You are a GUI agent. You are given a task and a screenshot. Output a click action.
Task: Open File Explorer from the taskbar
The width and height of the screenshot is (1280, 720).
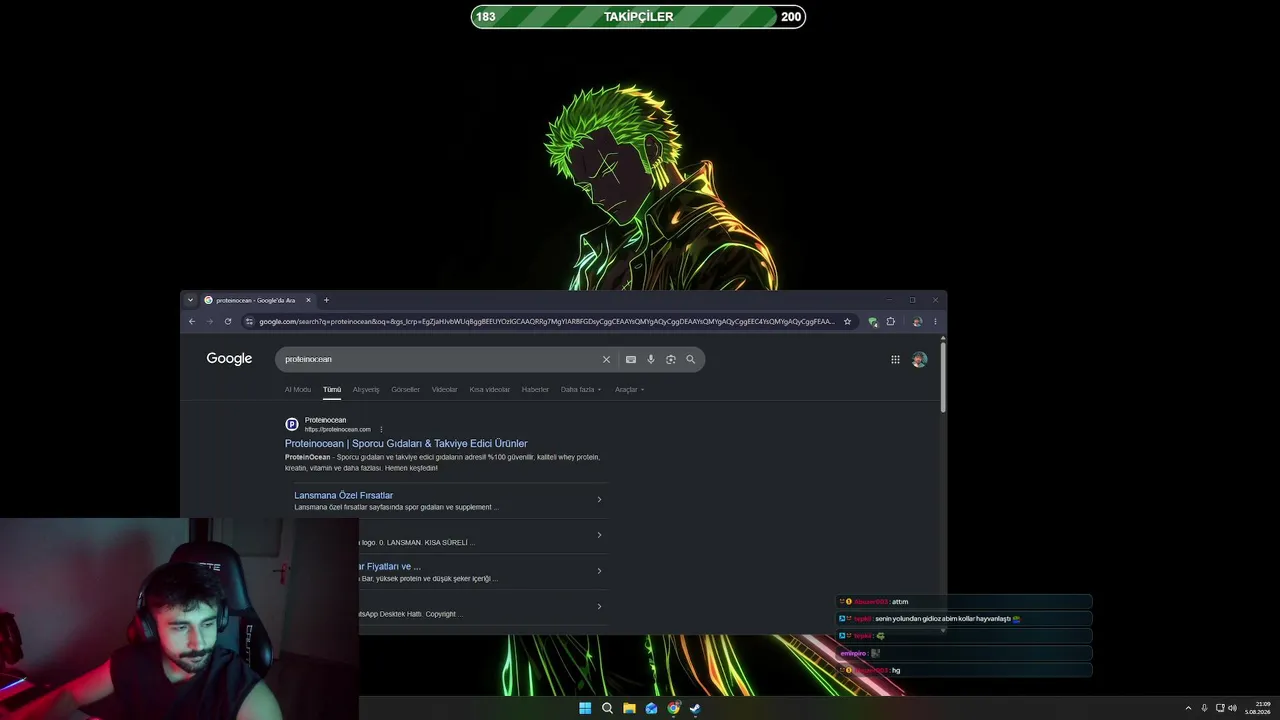629,708
